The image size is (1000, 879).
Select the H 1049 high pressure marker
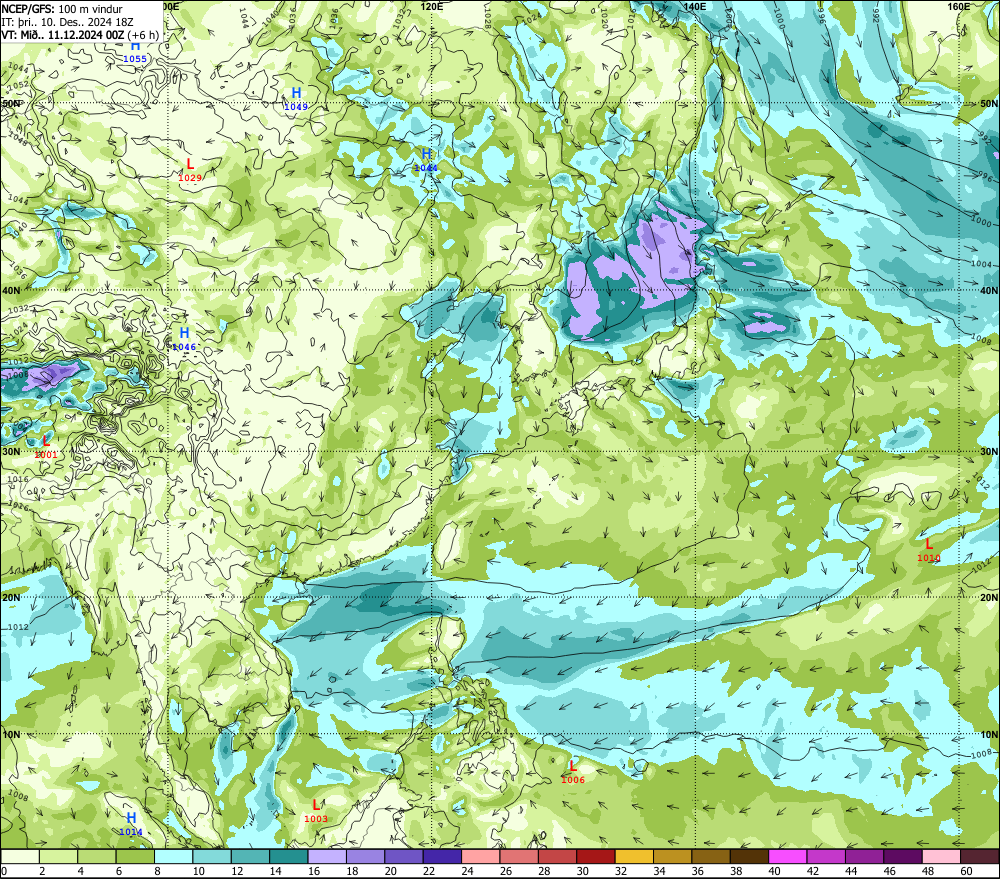(296, 100)
